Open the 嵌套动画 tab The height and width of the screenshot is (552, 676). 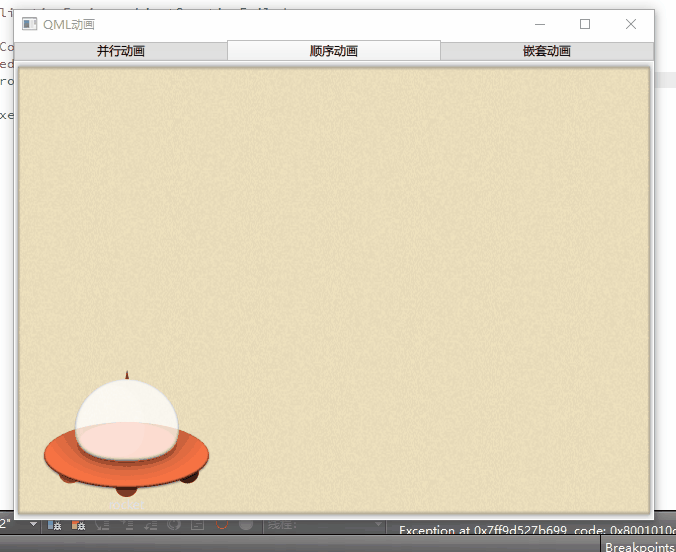tap(547, 51)
